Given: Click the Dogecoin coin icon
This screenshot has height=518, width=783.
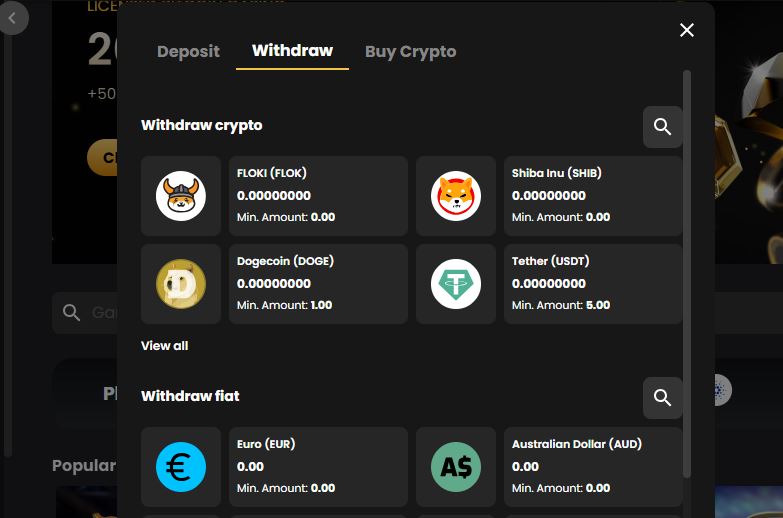Looking at the screenshot, I should pos(181,284).
